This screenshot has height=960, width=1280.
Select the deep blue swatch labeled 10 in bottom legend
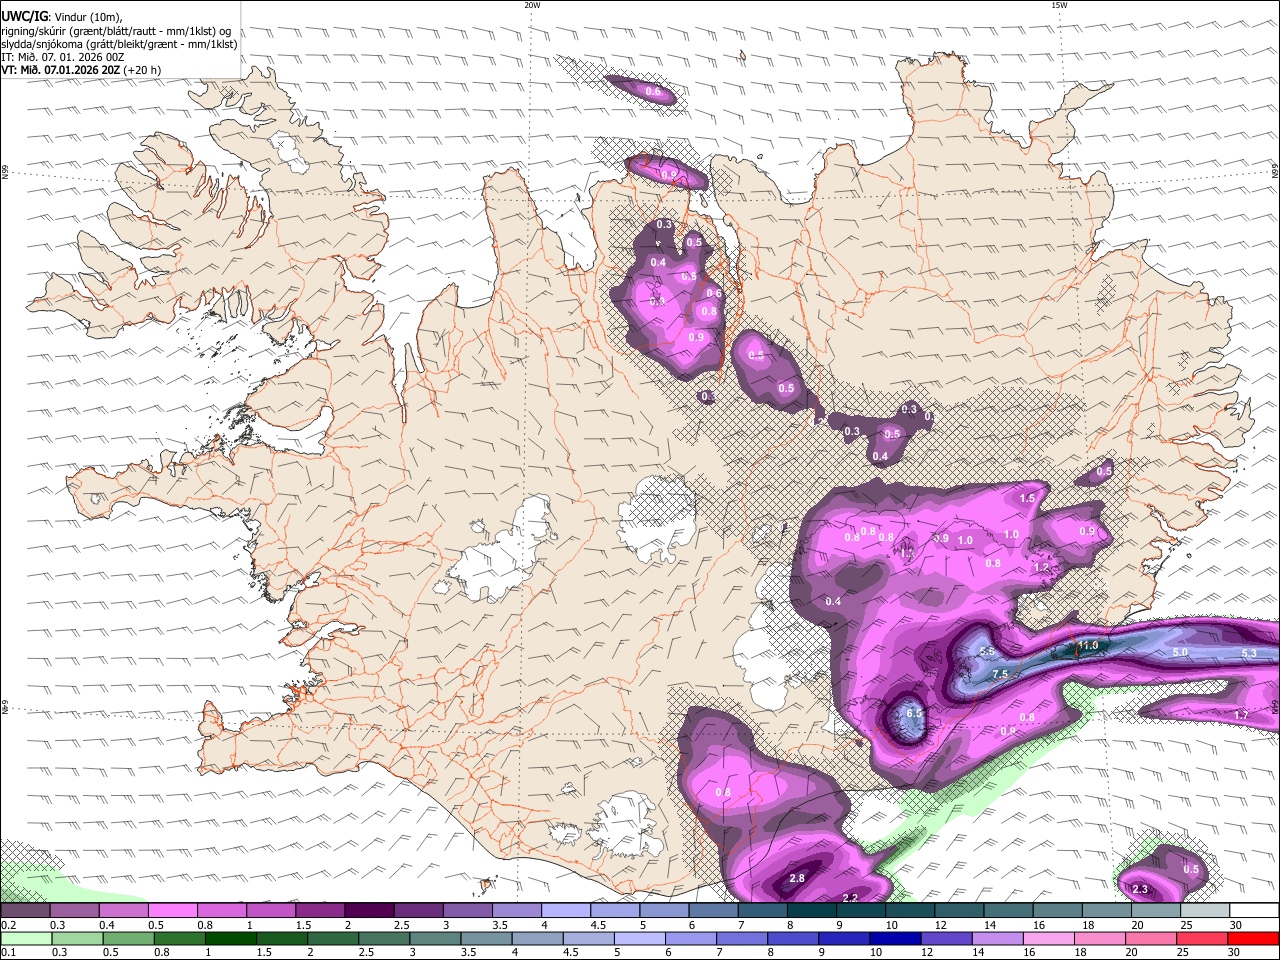click(x=894, y=938)
